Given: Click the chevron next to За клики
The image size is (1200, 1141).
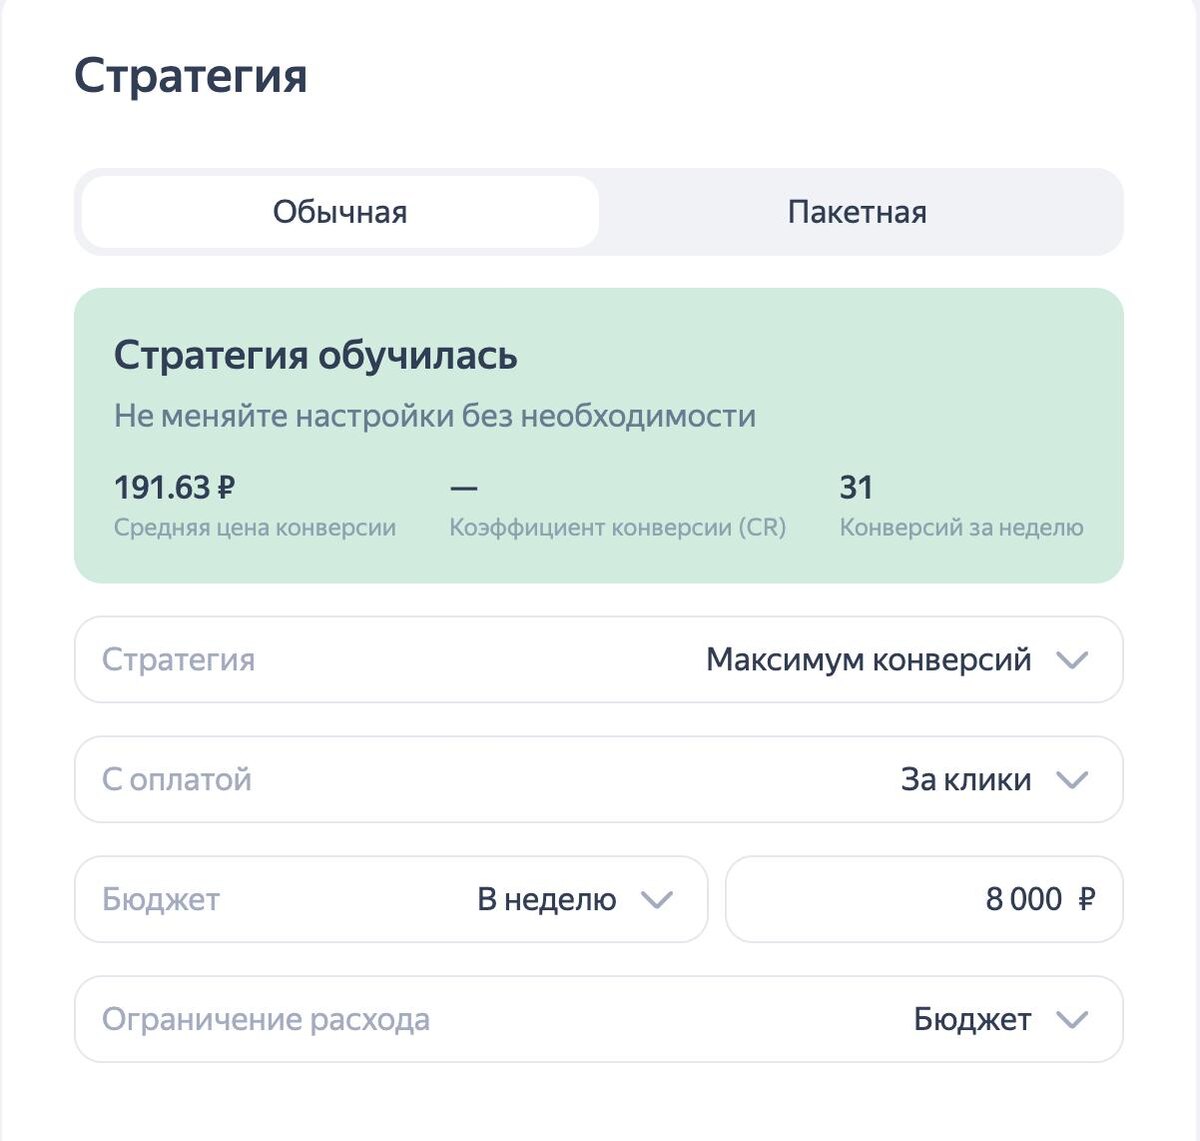Looking at the screenshot, I should [1072, 780].
